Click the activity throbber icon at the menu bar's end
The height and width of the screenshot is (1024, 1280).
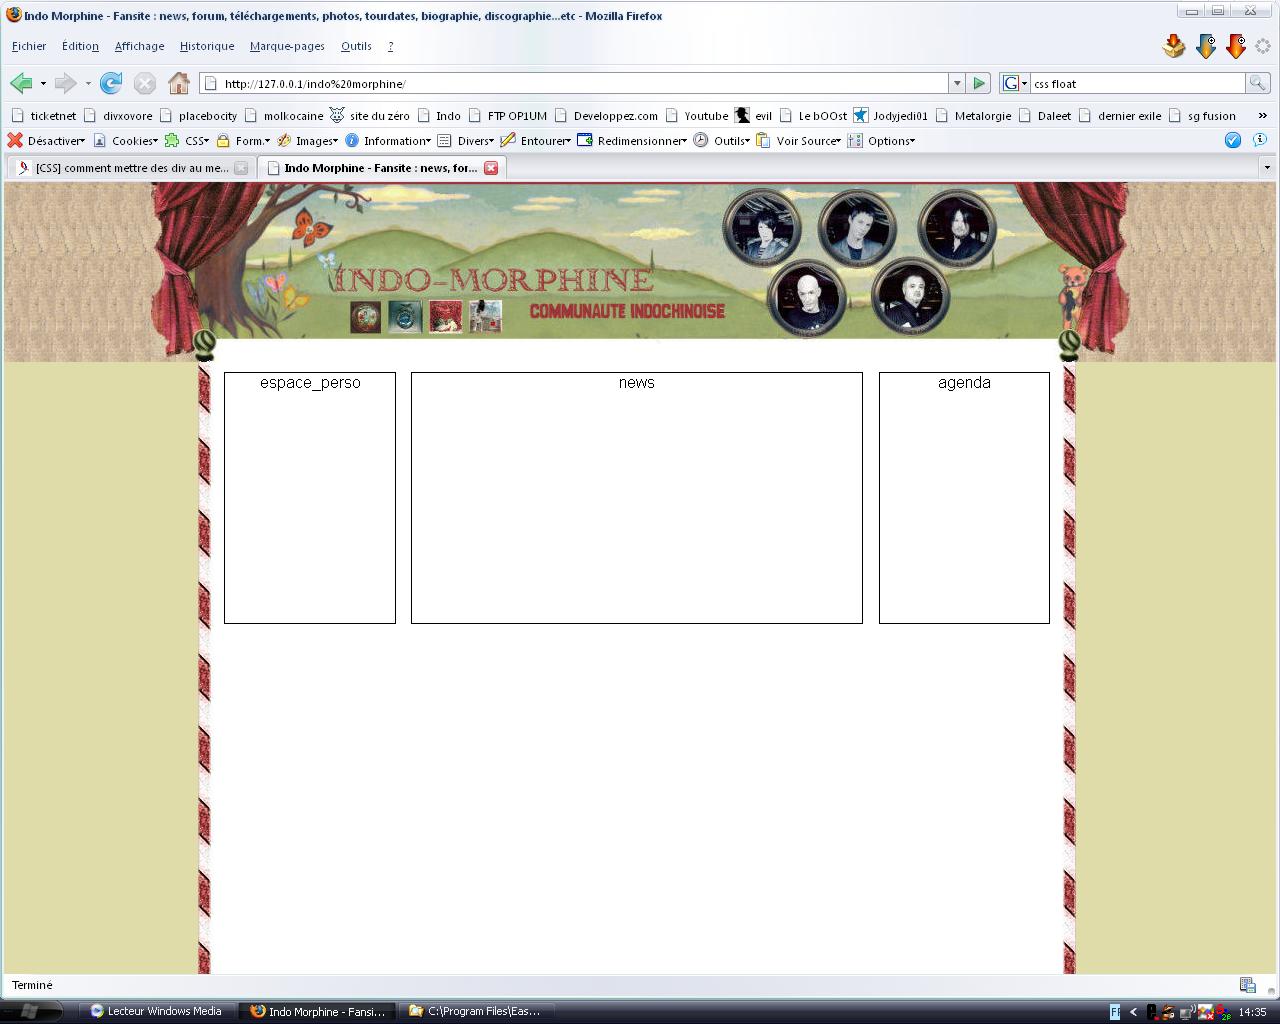[x=1263, y=46]
